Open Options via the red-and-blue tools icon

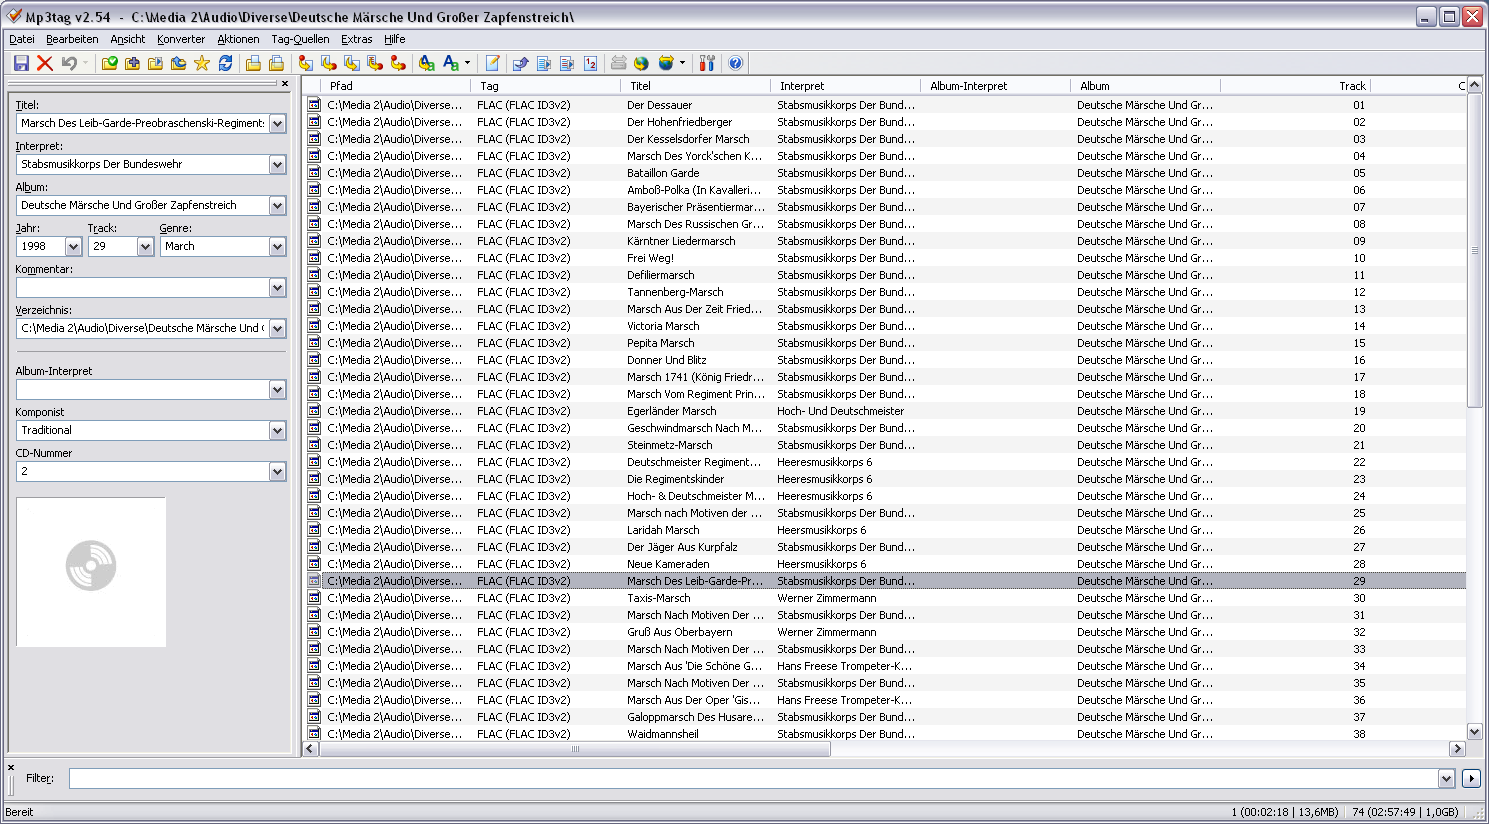click(x=707, y=63)
